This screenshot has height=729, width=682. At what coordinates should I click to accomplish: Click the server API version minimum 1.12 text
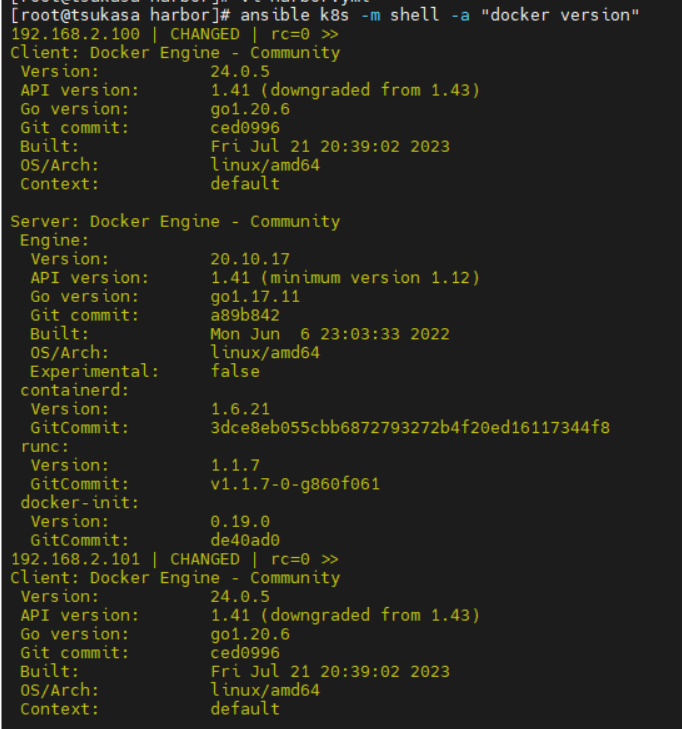(x=345, y=278)
